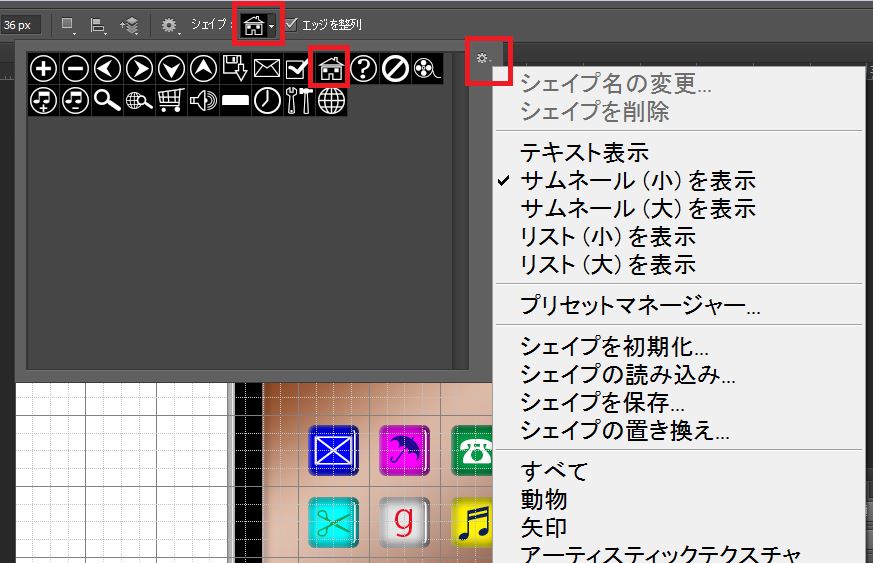Select the white horizontal bar shape
The height and width of the screenshot is (563, 873).
pyautogui.click(x=236, y=101)
